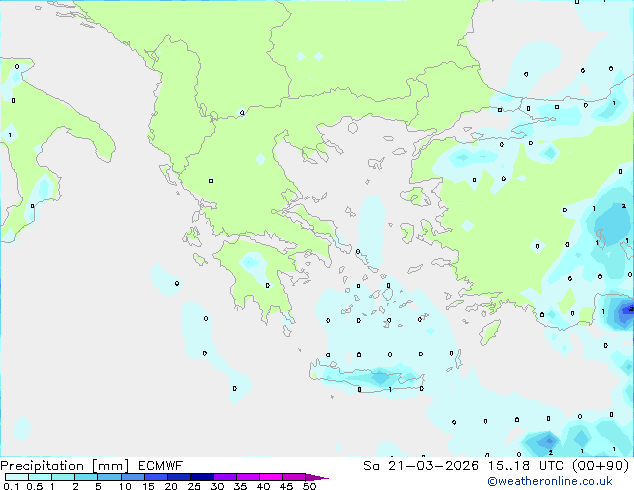Pick the 0.1–0.5 mm legend swatch
Screen dimensions: 634x490
17,477
